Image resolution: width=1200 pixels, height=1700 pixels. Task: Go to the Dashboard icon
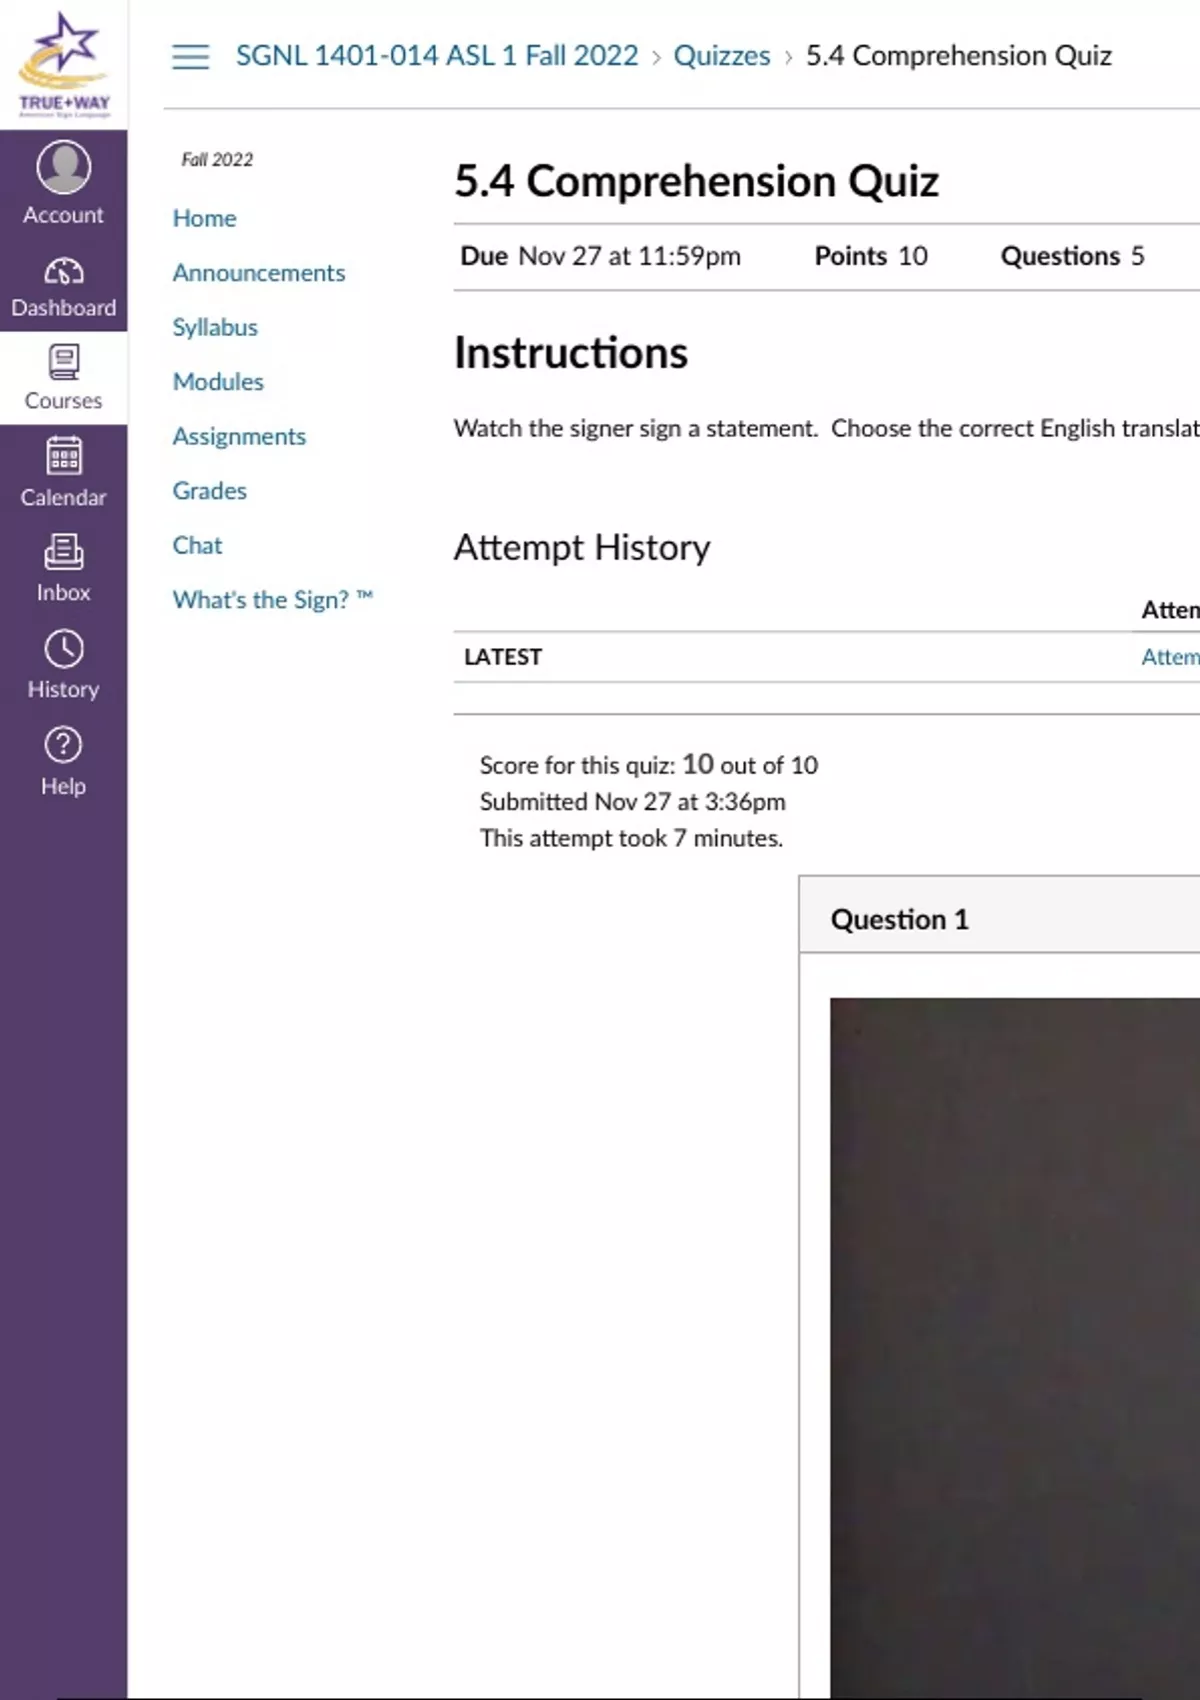click(63, 272)
